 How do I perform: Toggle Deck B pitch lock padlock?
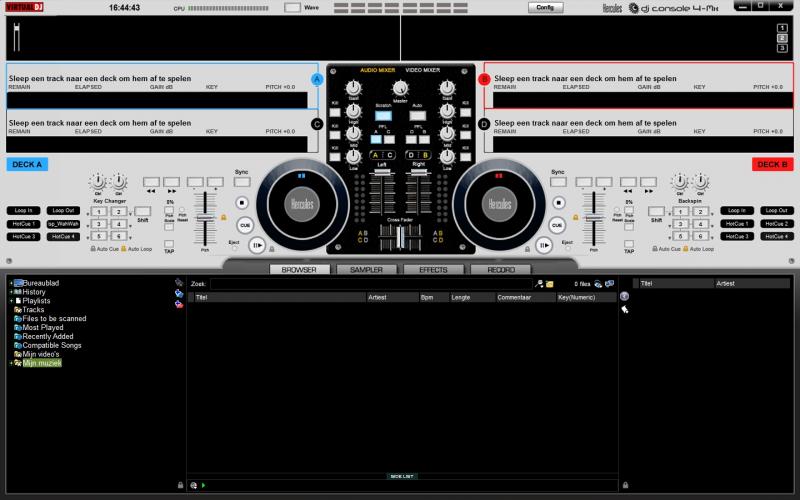coord(576,217)
